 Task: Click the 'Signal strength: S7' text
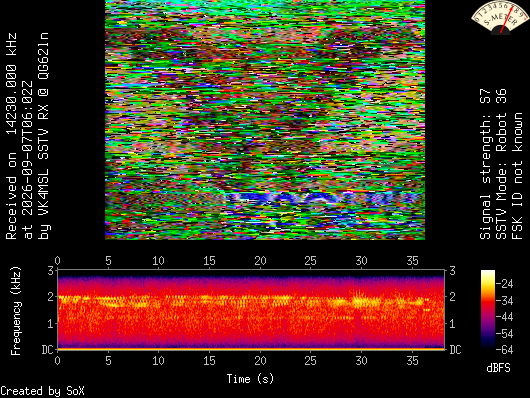(x=485, y=164)
